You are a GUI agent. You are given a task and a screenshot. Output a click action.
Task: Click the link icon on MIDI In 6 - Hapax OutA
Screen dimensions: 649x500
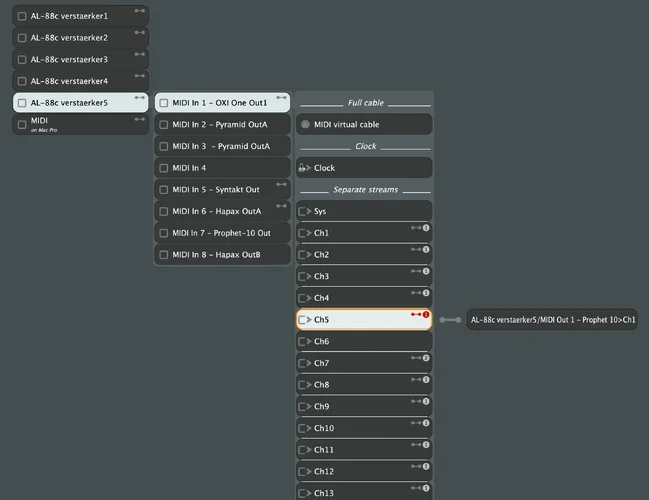click(281, 206)
